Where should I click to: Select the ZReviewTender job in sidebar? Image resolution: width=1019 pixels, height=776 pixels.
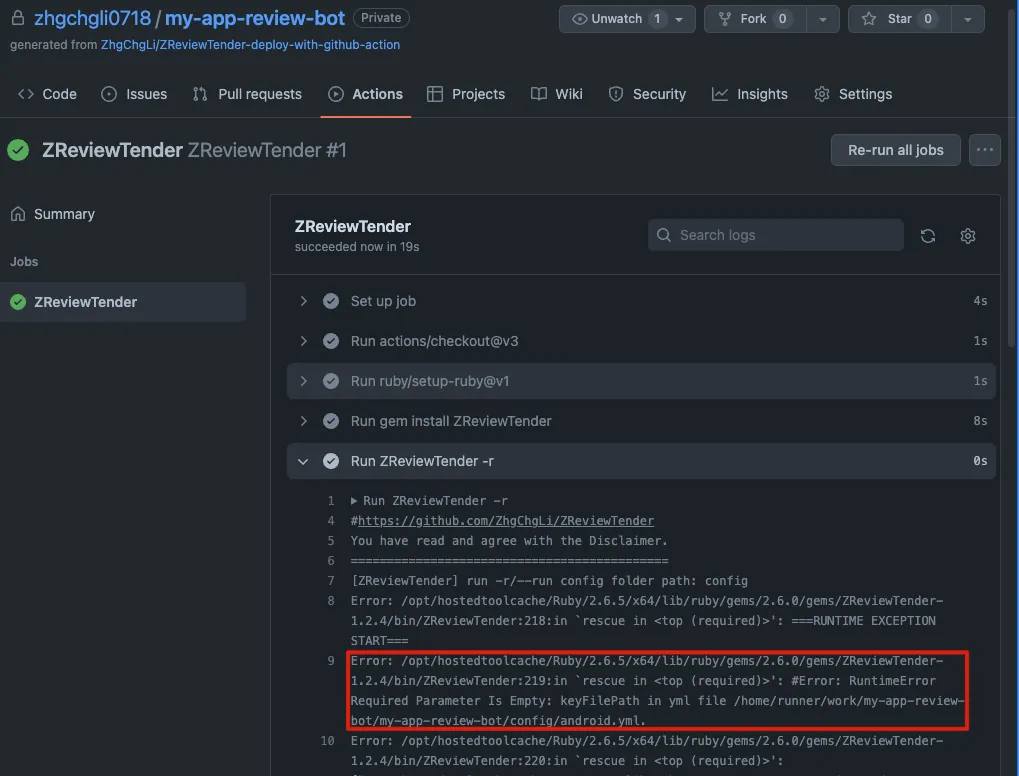coord(86,302)
